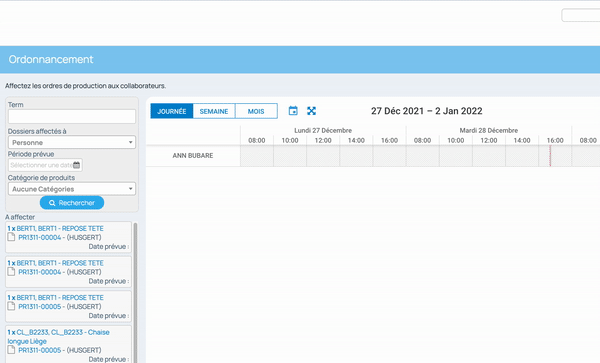Click the calendar icon in Période prévue field
The height and width of the screenshot is (363, 600).
[x=77, y=165]
